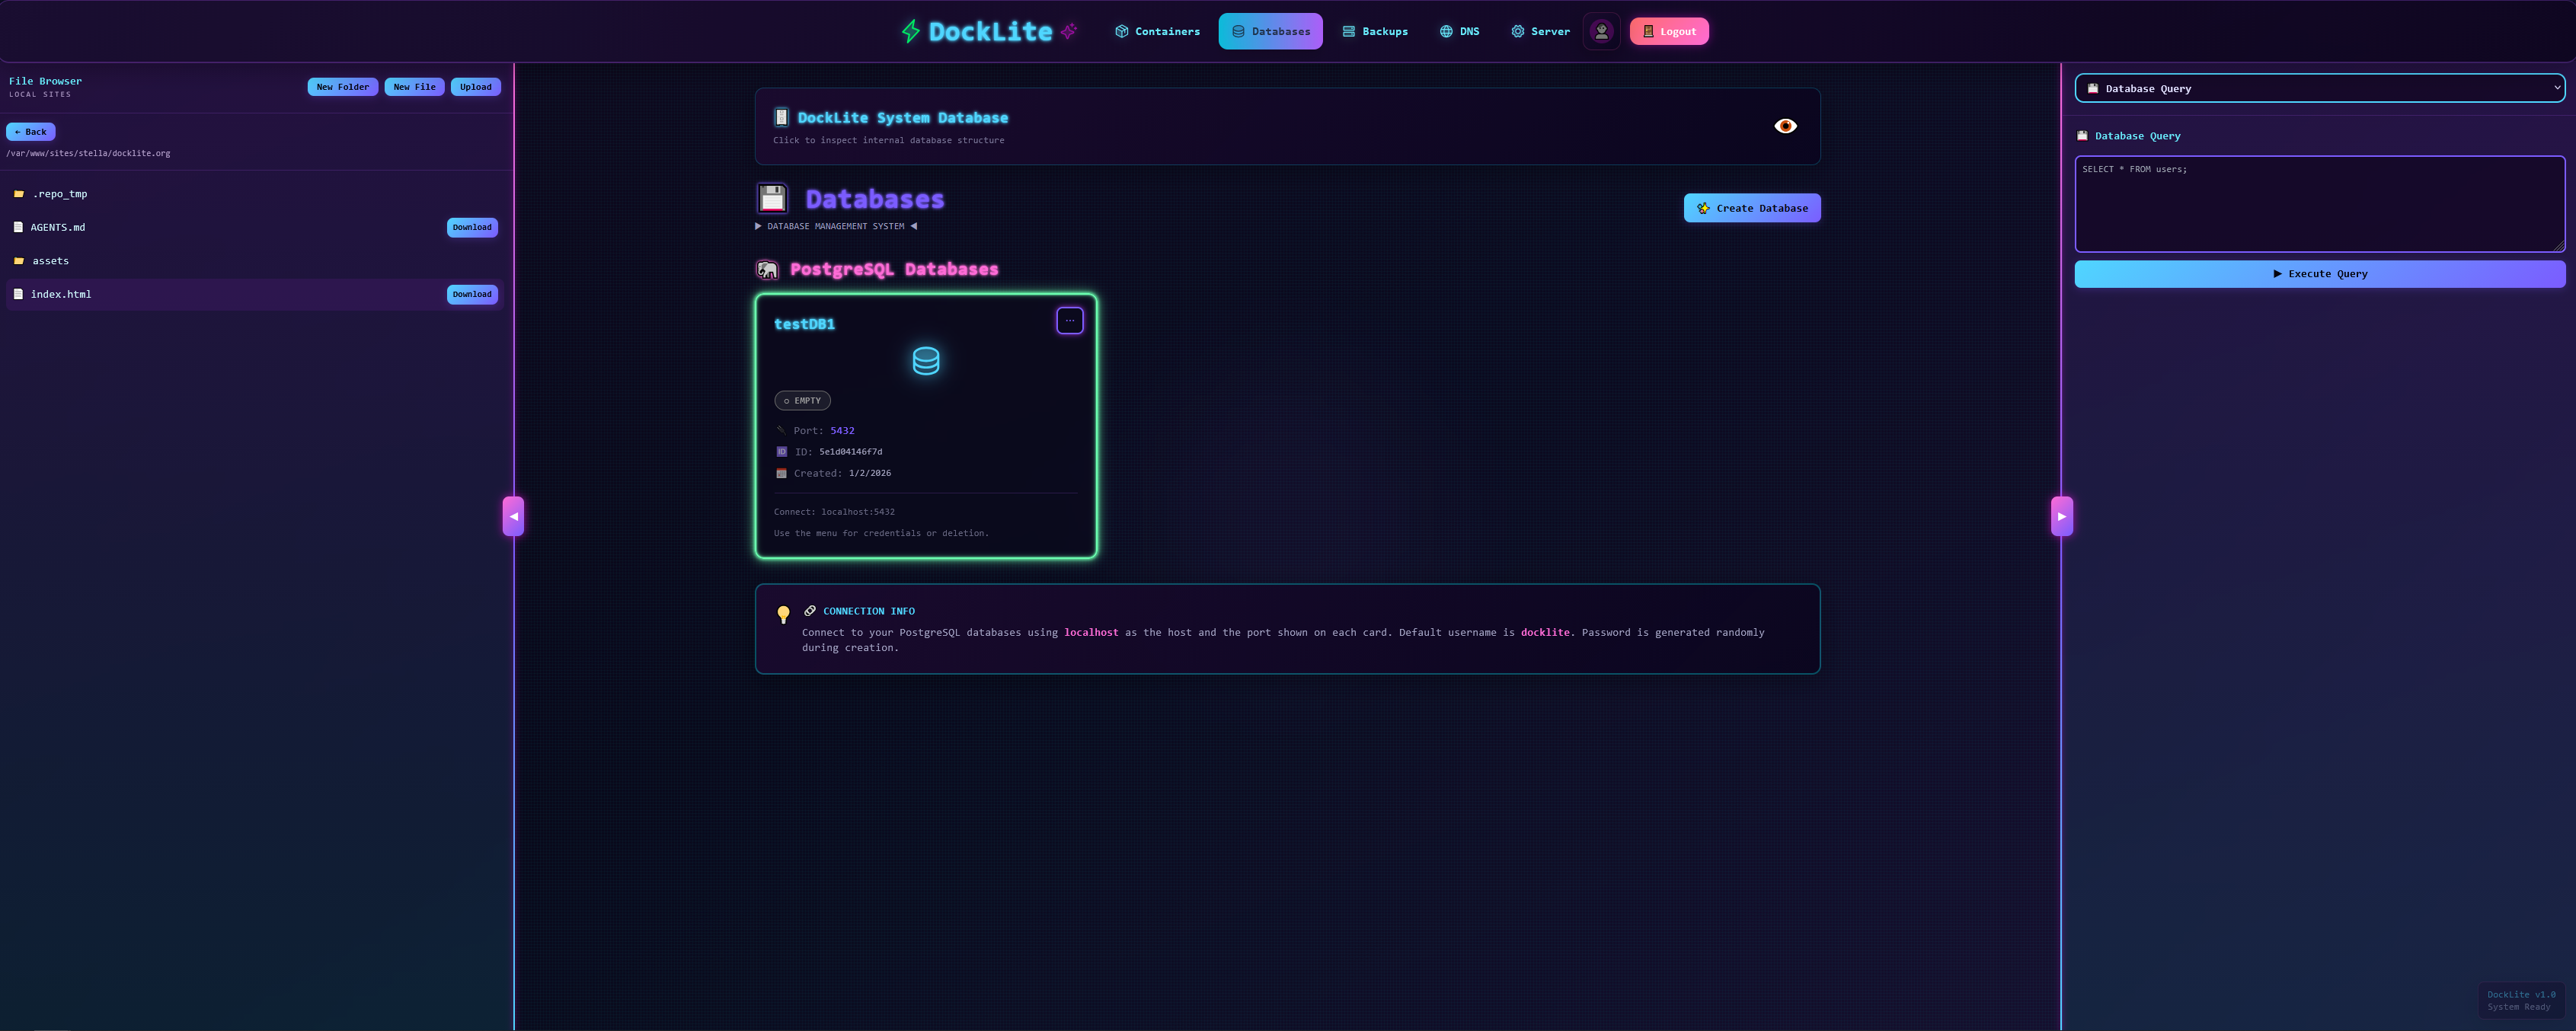Open the user profile avatar icon
The image size is (2576, 1031).
pos(1601,31)
